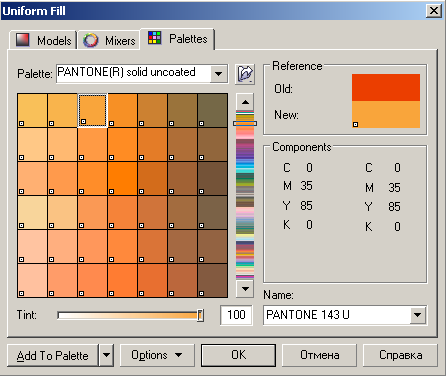Open the Add To Palette arrow menu
Screen dimensions: 446x376
point(106,355)
